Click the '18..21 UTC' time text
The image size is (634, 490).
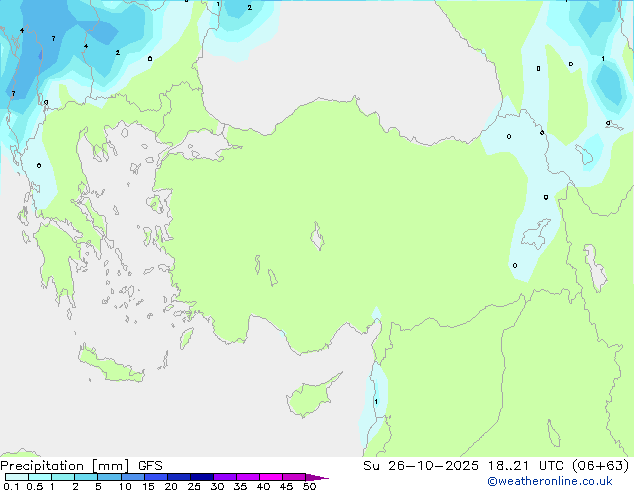[x=525, y=466]
